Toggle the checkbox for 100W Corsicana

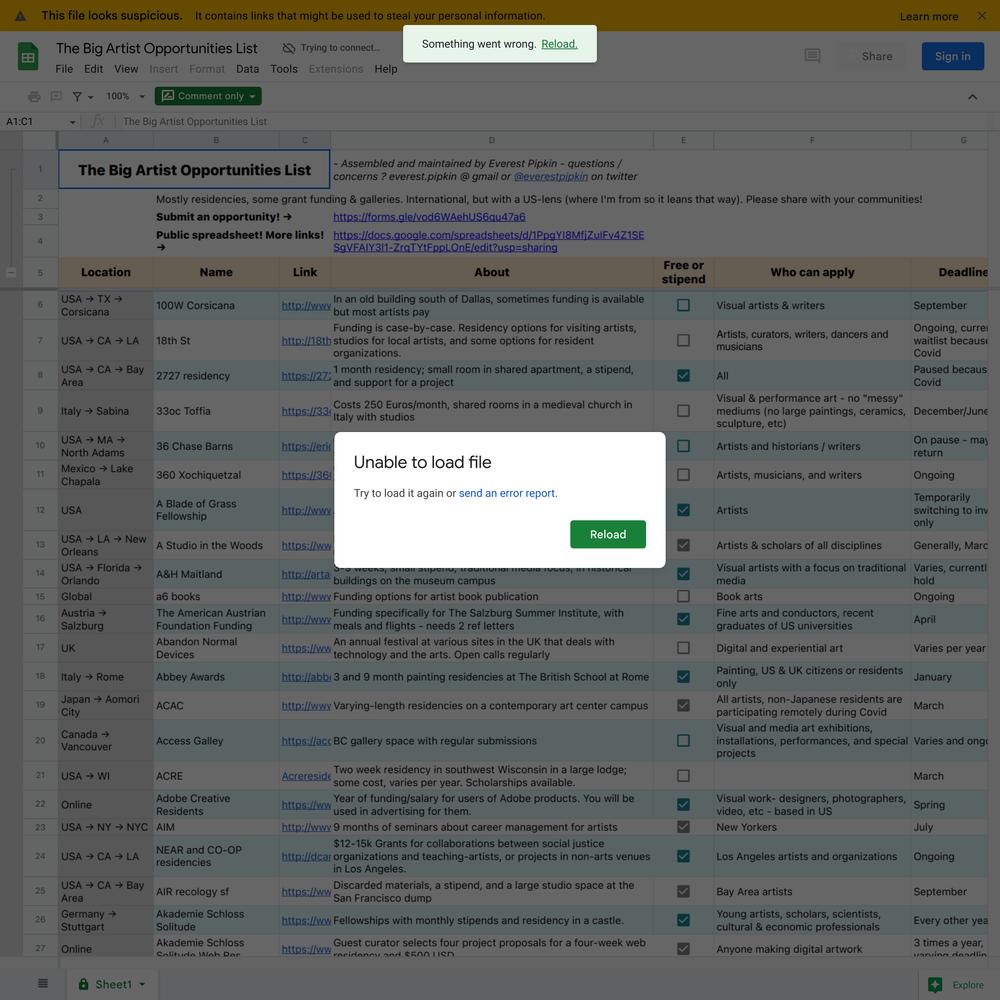point(683,305)
